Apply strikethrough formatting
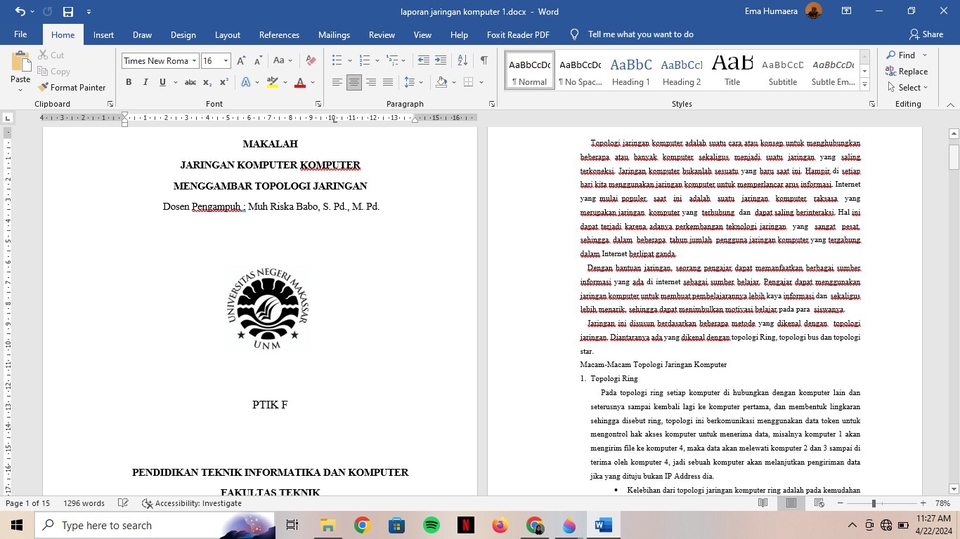Image resolution: width=960 pixels, height=539 pixels. 190,82
